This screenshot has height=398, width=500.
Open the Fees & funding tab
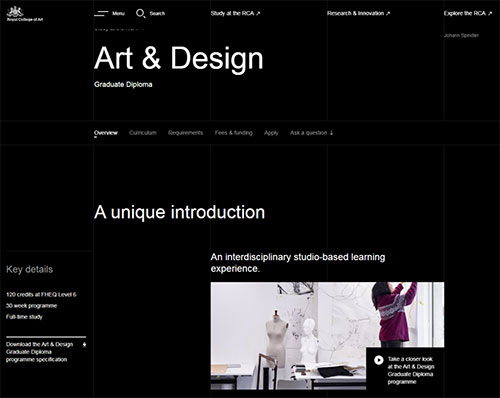coord(234,133)
